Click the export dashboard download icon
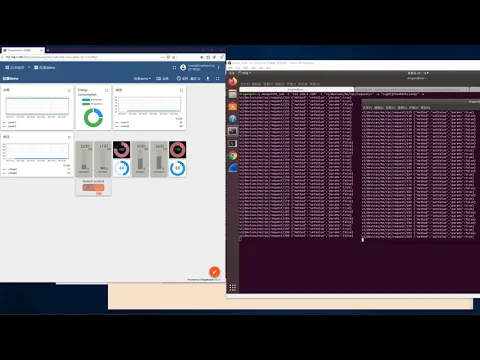Viewport: 480px width, 360px height. coord(208,79)
